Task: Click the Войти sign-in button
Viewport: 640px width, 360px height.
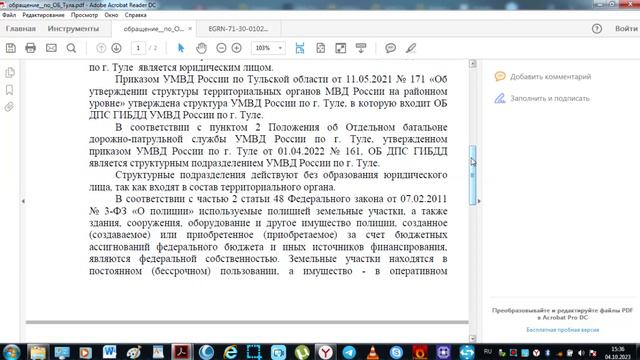Action: (626, 29)
